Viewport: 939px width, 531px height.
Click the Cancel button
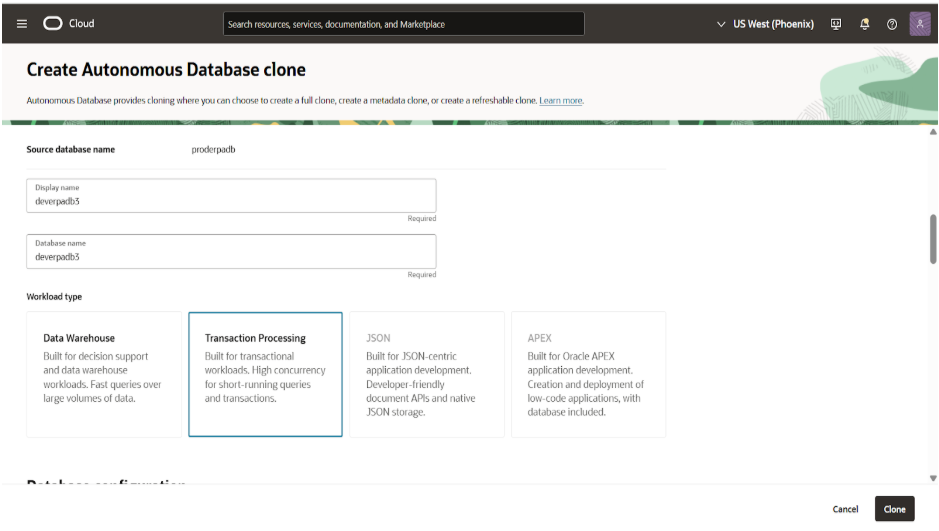coord(845,509)
